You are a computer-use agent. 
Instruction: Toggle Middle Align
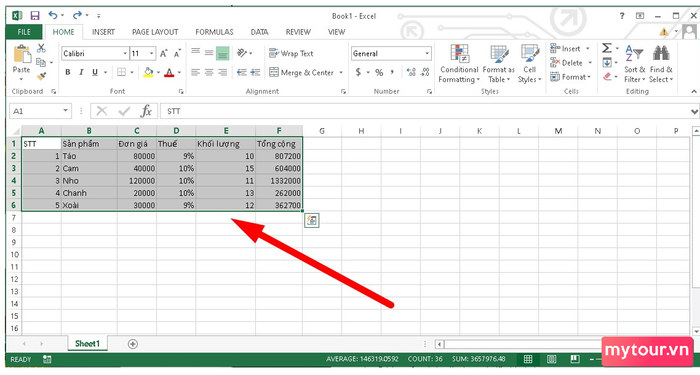tap(209, 53)
